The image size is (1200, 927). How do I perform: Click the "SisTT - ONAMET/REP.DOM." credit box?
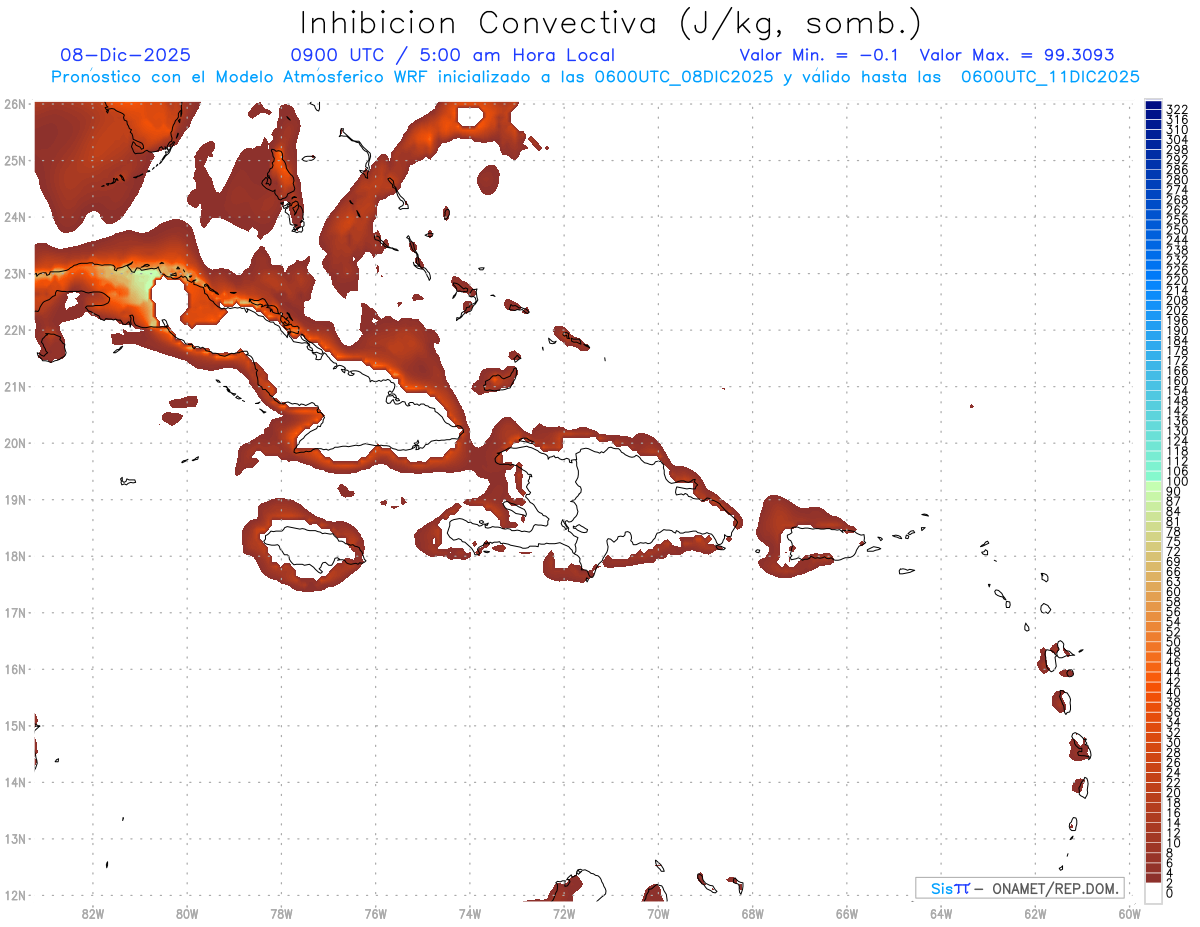(1019, 888)
